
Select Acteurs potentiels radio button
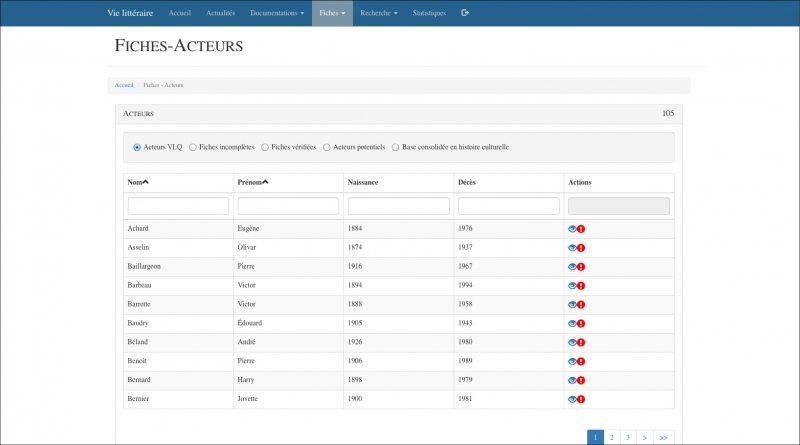[327, 147]
